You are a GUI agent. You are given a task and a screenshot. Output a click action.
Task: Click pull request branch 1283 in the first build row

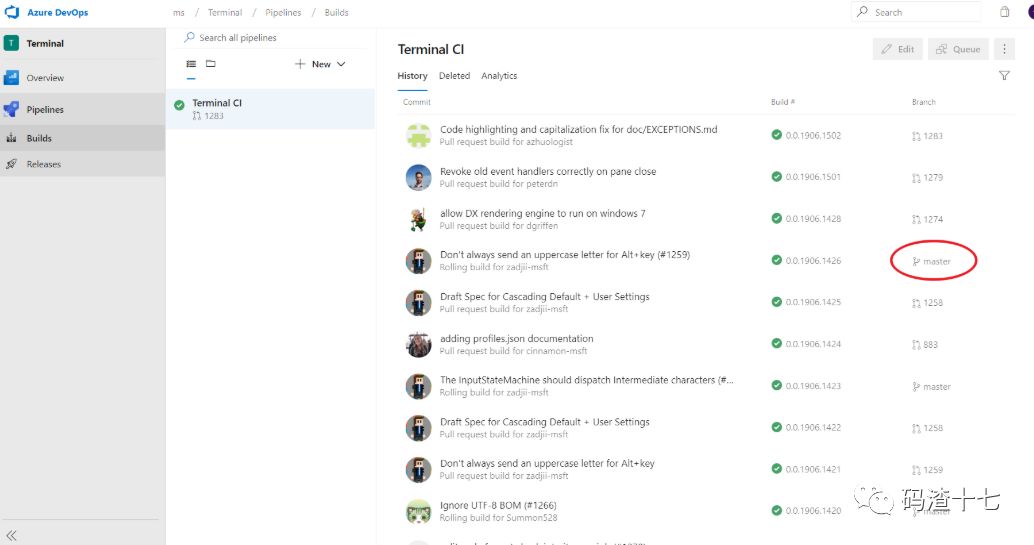pyautogui.click(x=927, y=136)
